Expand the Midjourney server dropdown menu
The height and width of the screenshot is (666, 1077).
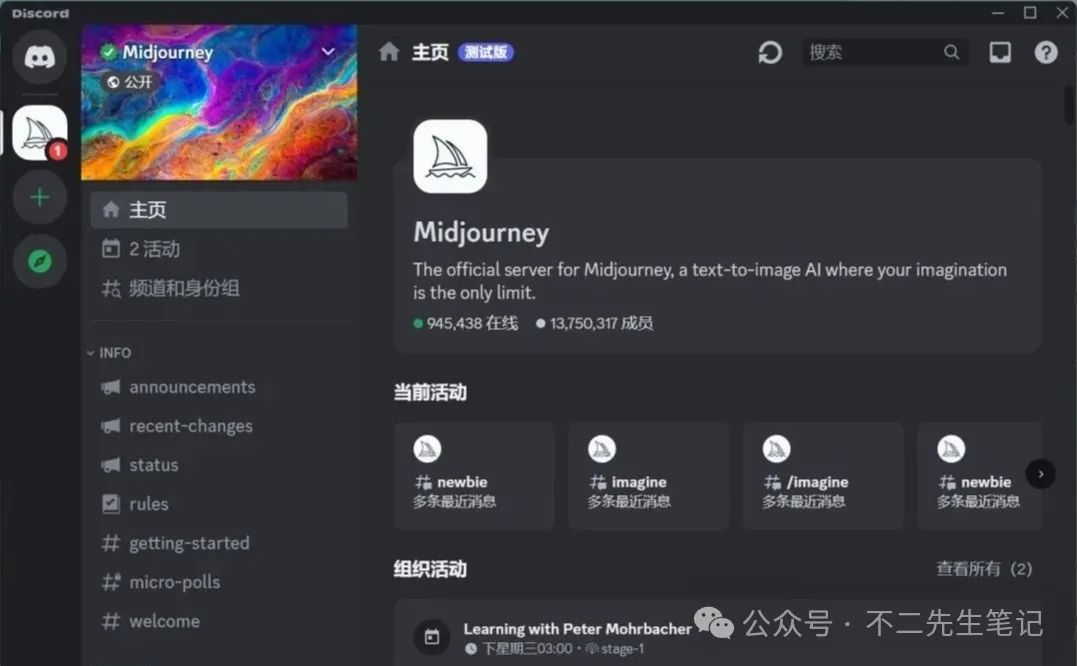[328, 51]
